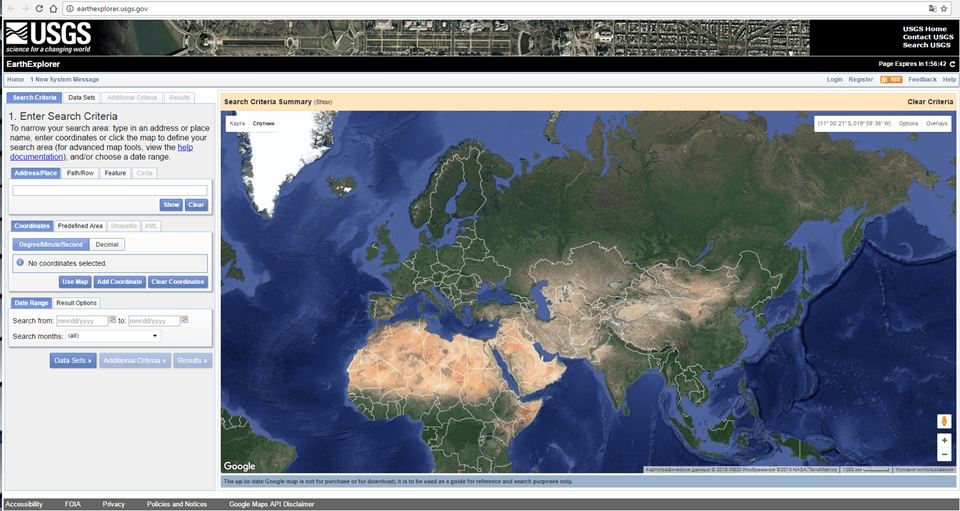Switch to the Data Sets tab

click(82, 98)
